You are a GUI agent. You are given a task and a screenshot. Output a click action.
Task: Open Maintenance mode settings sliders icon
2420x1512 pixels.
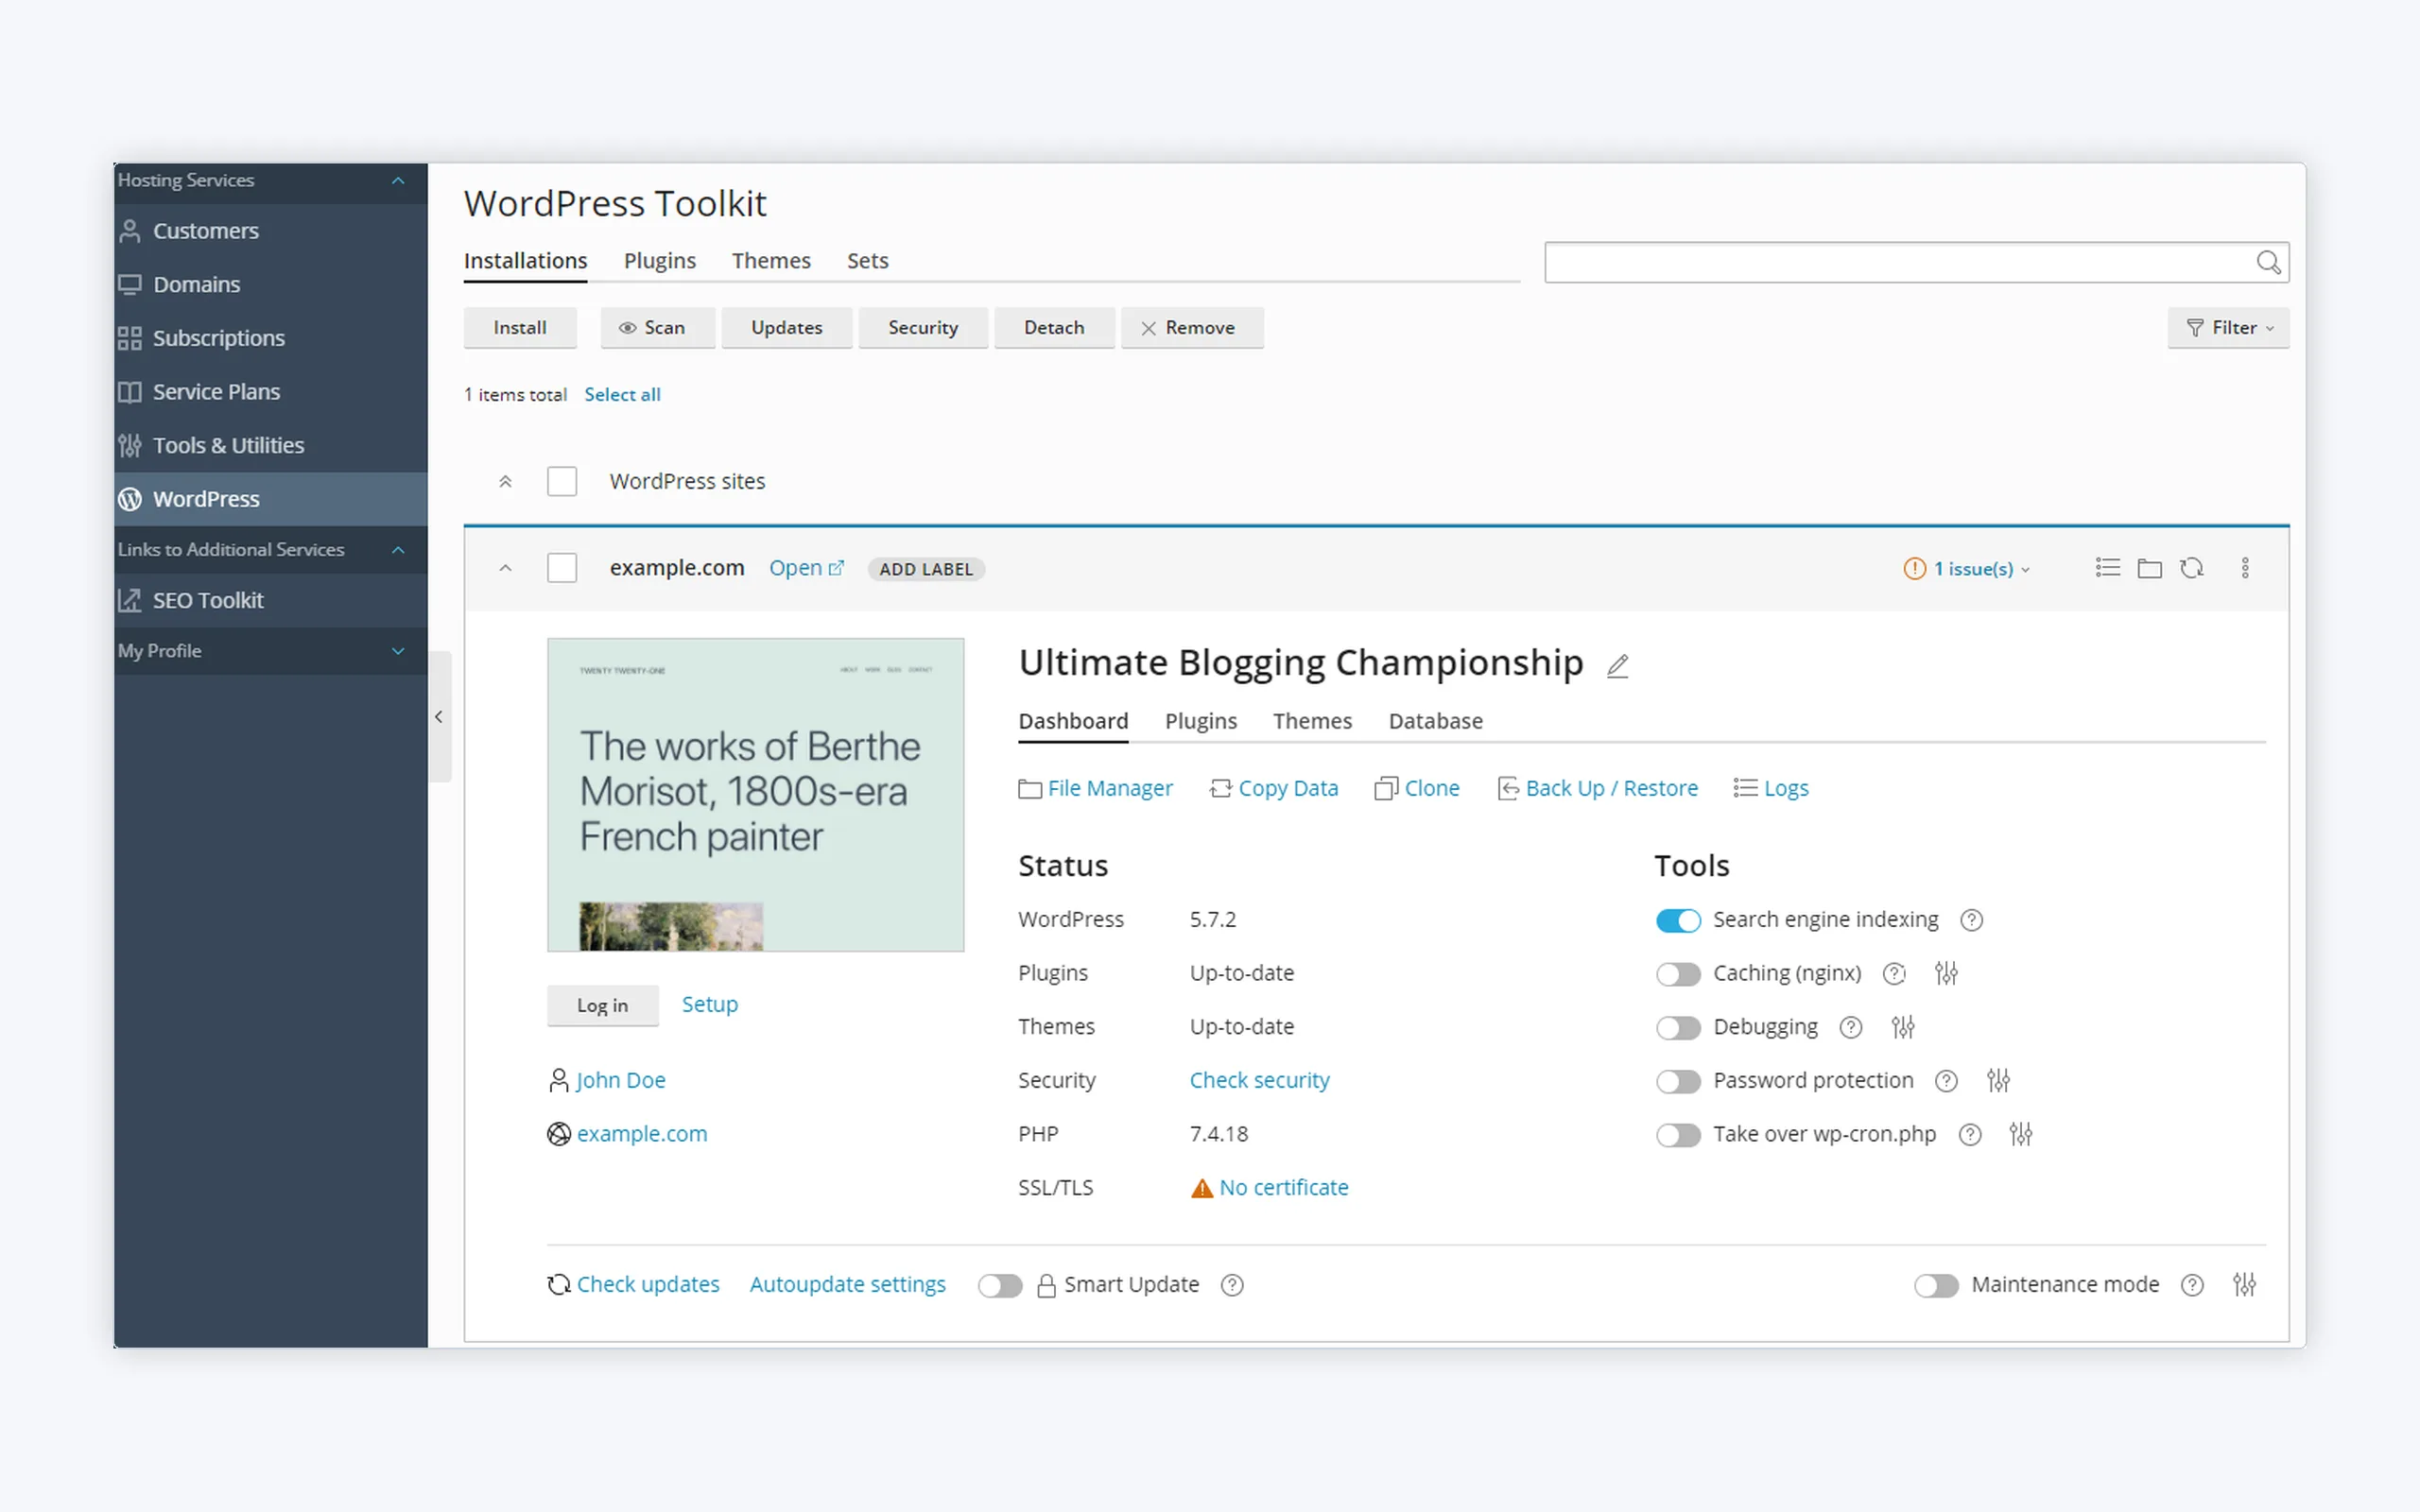tap(2245, 1285)
